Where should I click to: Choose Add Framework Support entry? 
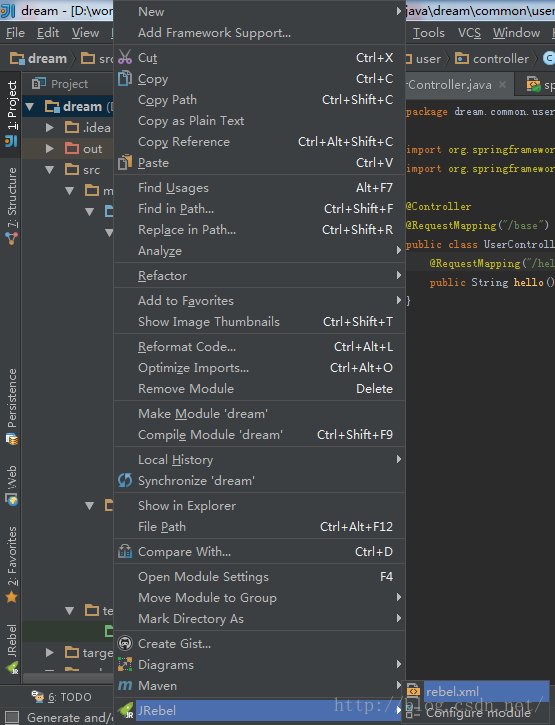(x=259, y=33)
